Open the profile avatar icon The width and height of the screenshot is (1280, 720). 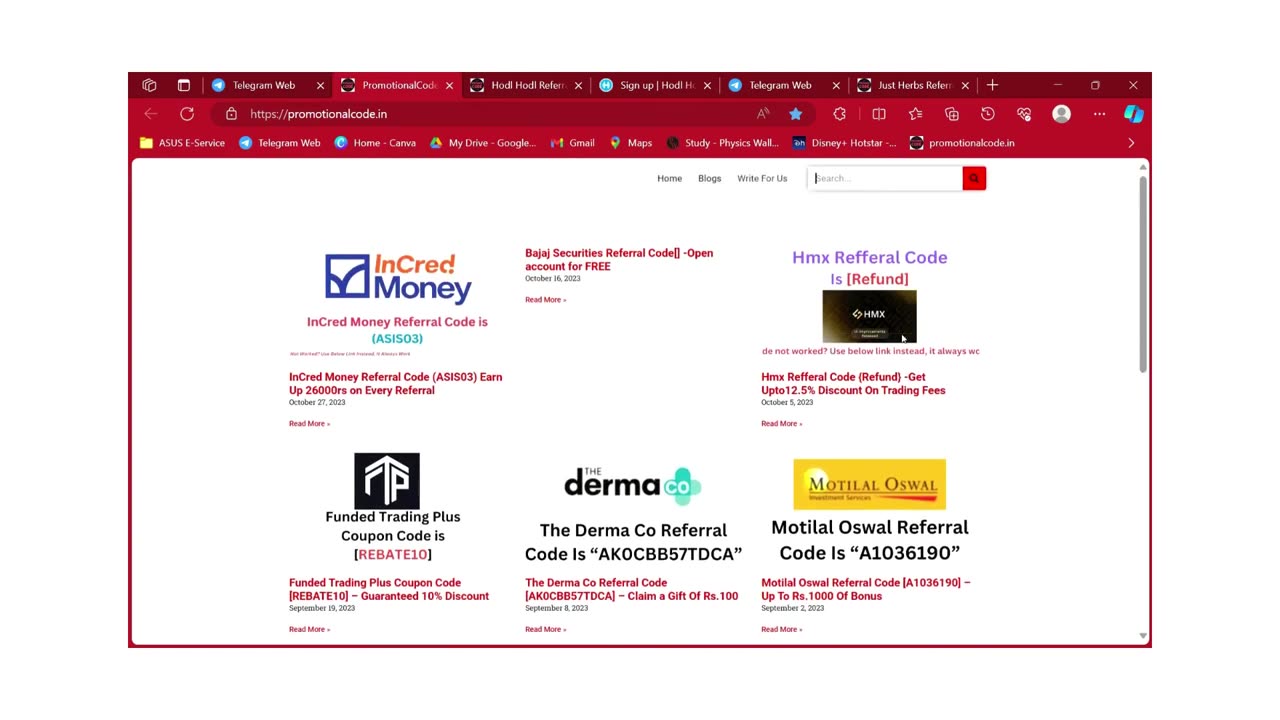pos(1062,114)
